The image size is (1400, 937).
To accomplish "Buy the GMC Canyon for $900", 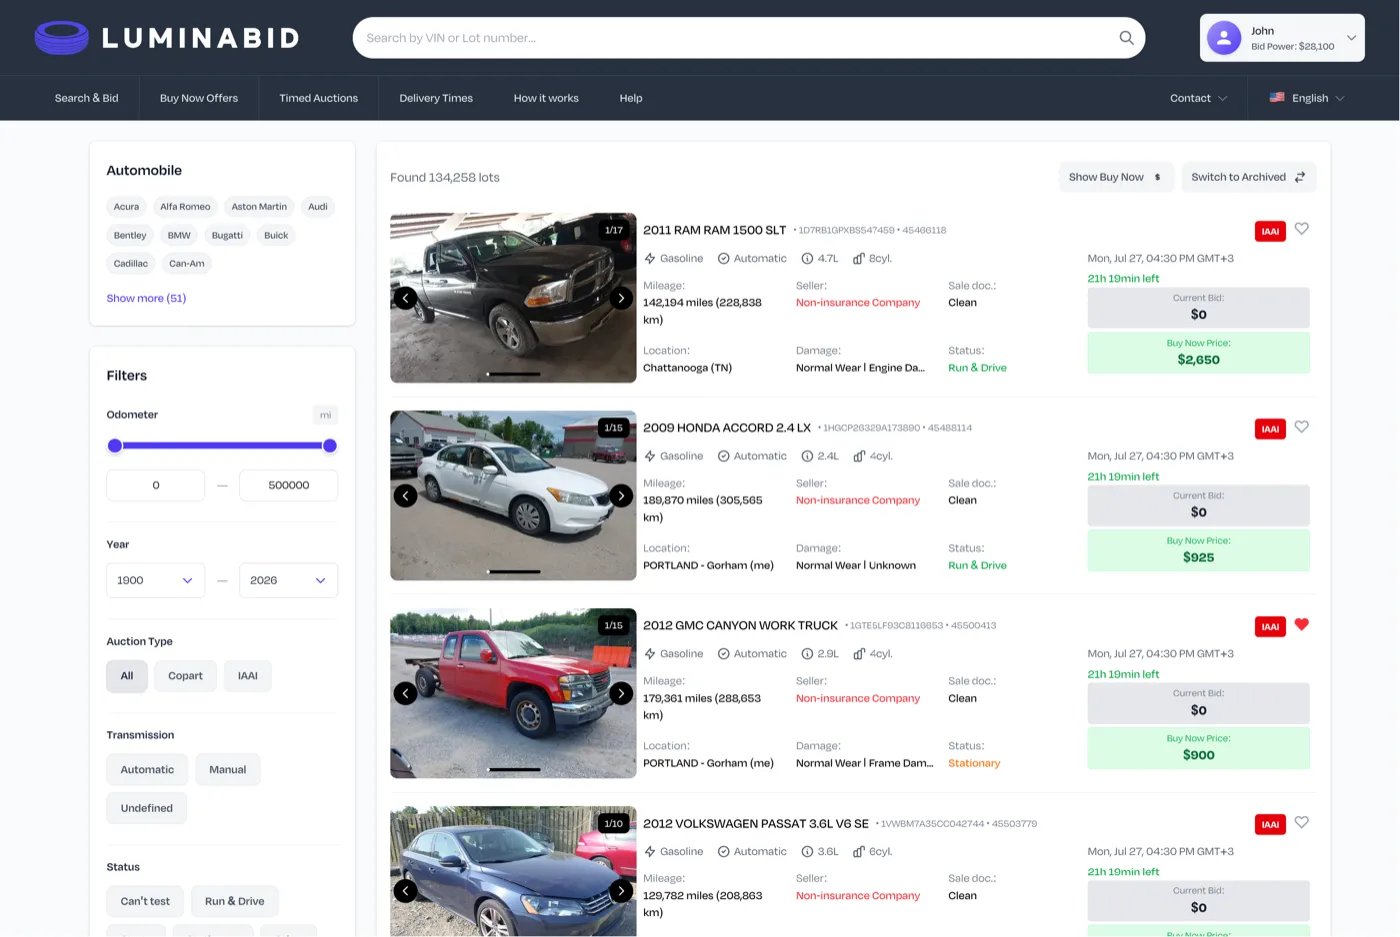I will 1198,748.
